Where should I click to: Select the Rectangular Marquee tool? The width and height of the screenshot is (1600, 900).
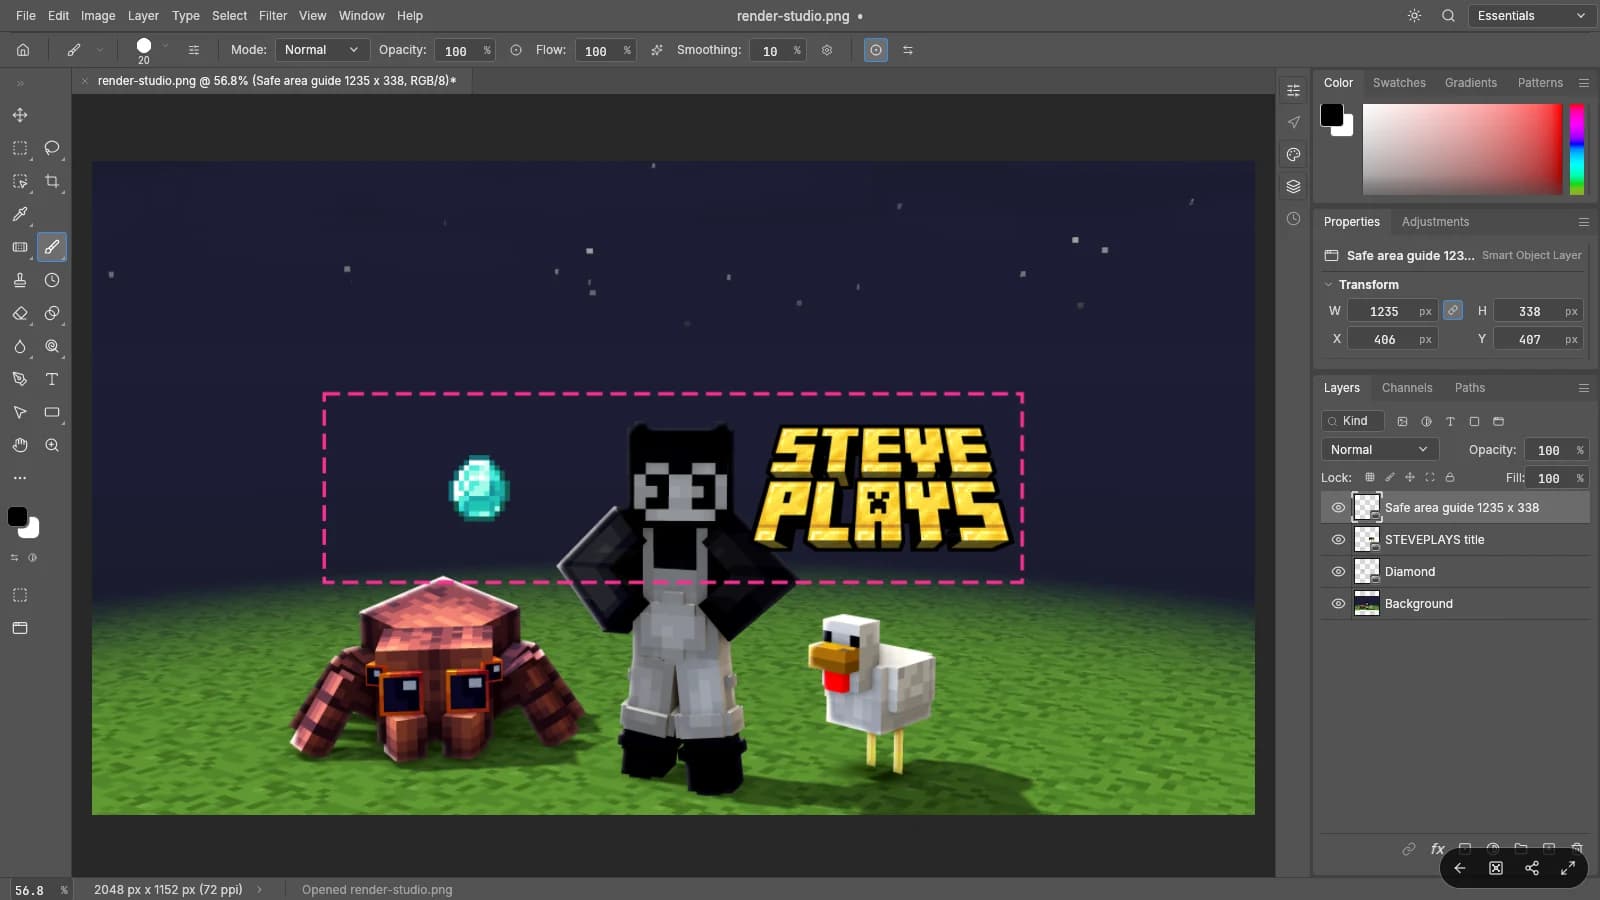[20, 148]
